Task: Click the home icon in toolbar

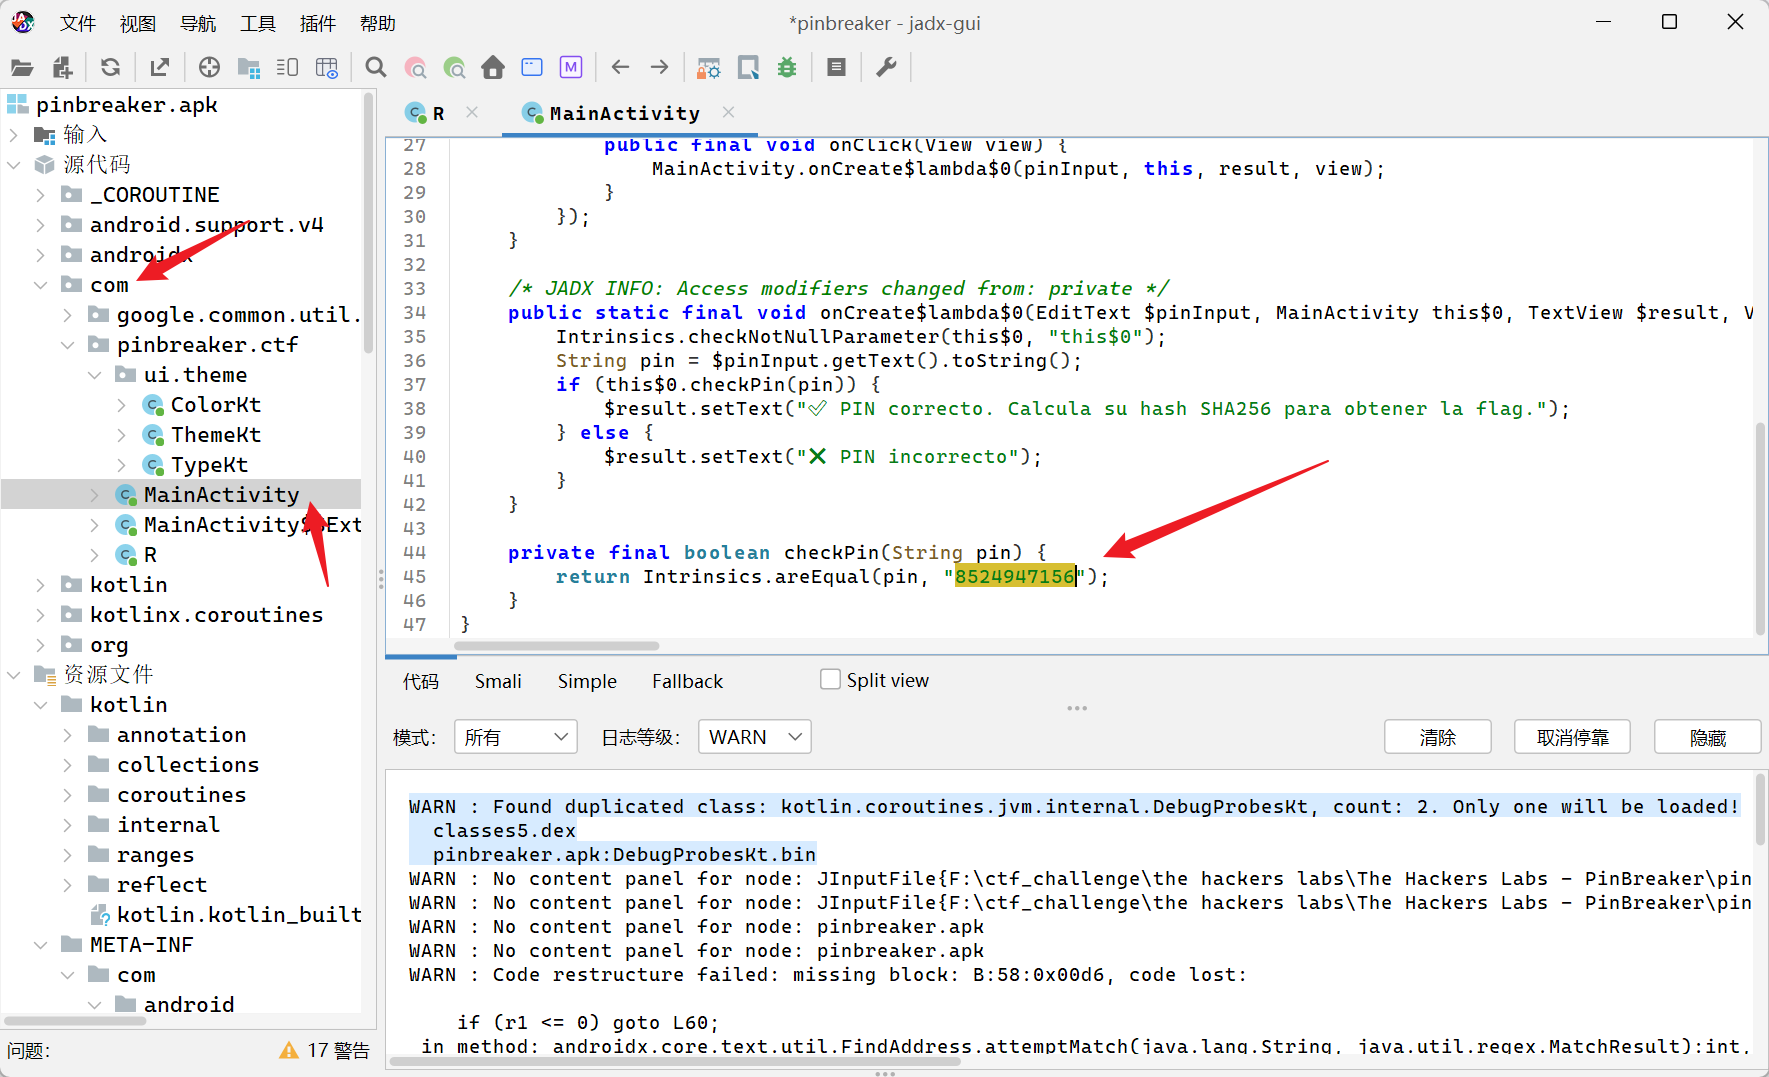Action: 493,67
